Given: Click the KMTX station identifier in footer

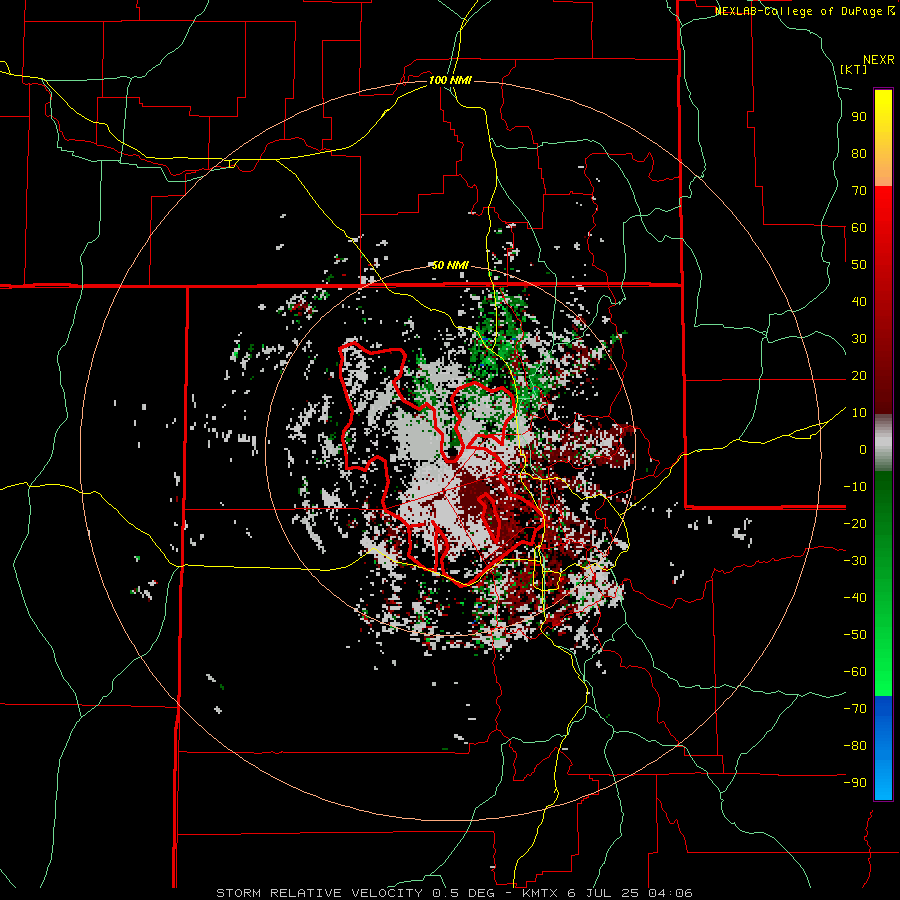Looking at the screenshot, I should click(541, 893).
